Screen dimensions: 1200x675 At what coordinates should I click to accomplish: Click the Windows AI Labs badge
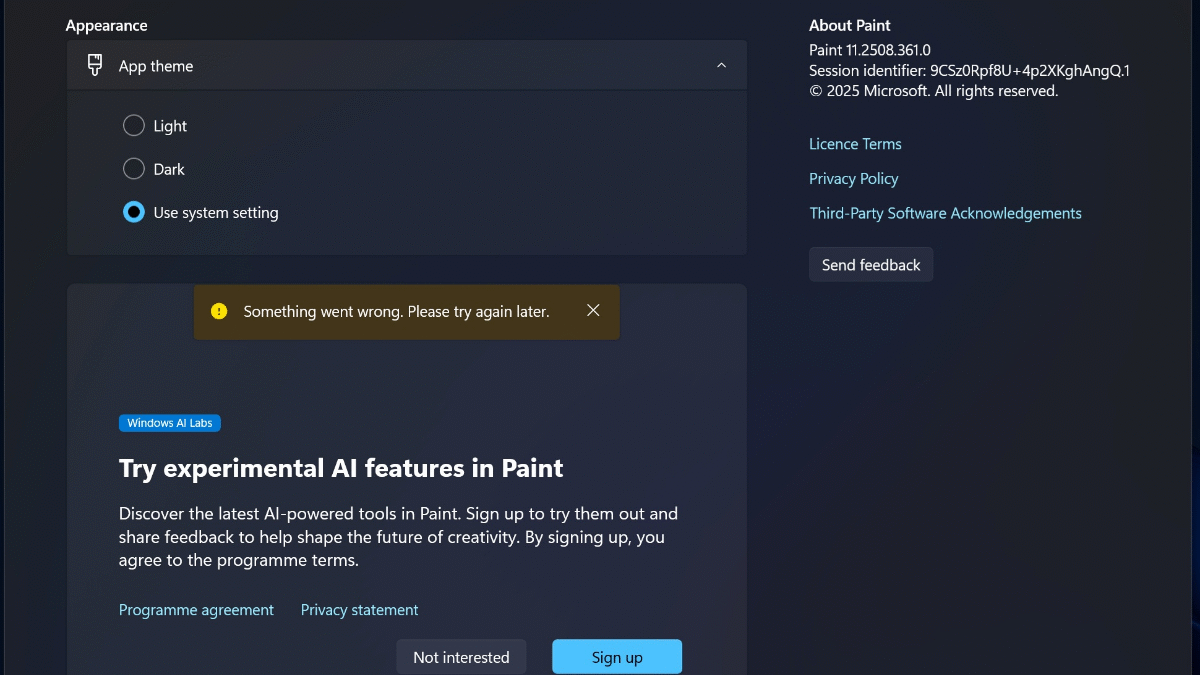click(x=170, y=423)
